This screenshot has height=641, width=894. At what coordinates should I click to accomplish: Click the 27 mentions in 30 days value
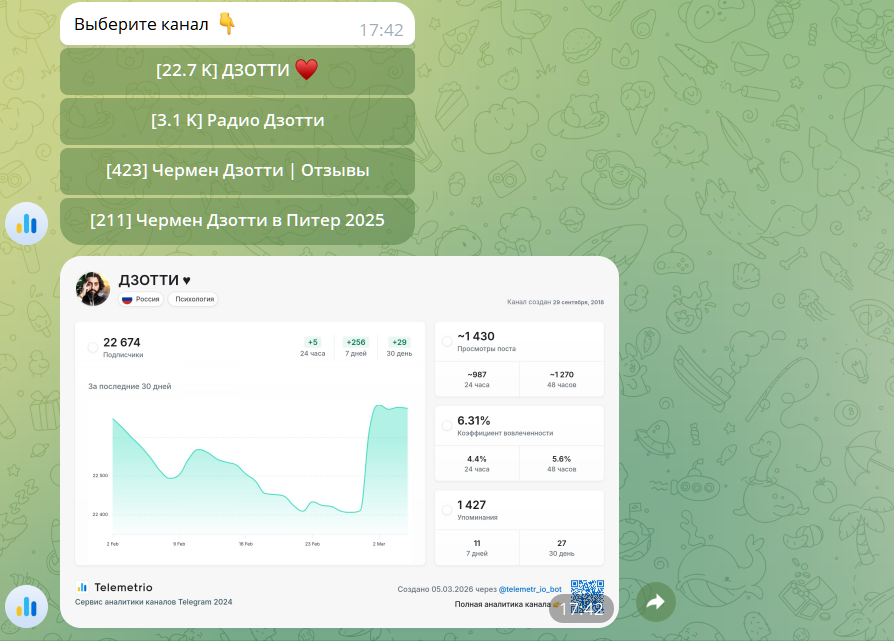(562, 543)
